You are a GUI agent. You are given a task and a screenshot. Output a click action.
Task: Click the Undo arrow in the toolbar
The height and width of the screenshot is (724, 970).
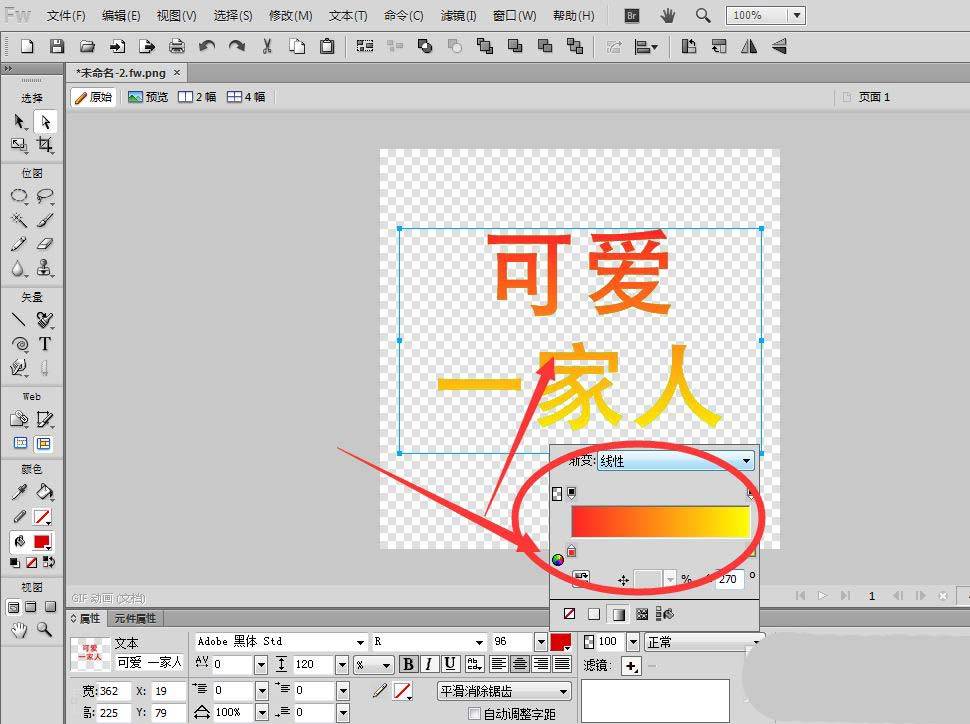tap(207, 46)
